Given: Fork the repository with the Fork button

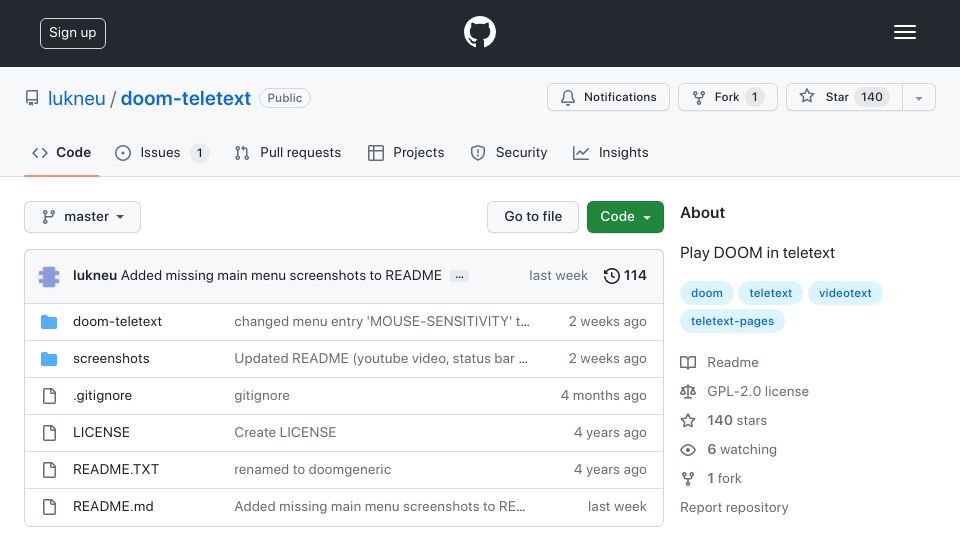Looking at the screenshot, I should pyautogui.click(x=727, y=97).
